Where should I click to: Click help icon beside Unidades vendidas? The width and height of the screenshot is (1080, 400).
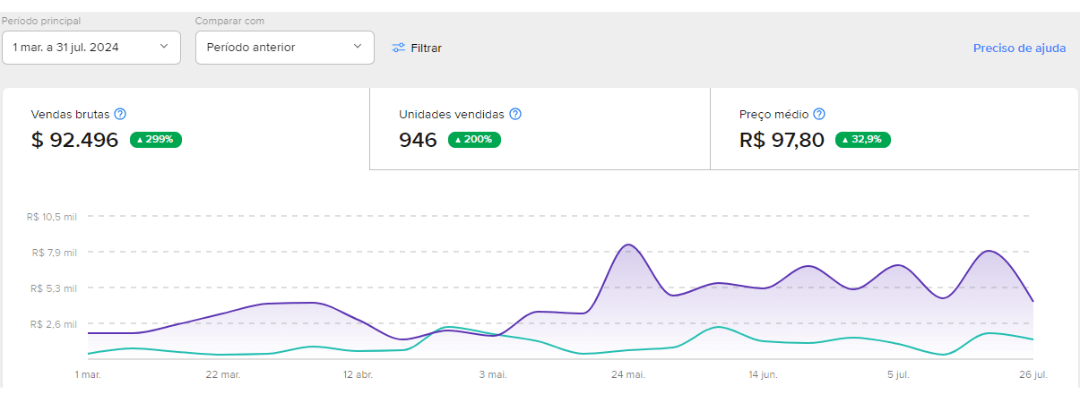[515, 114]
